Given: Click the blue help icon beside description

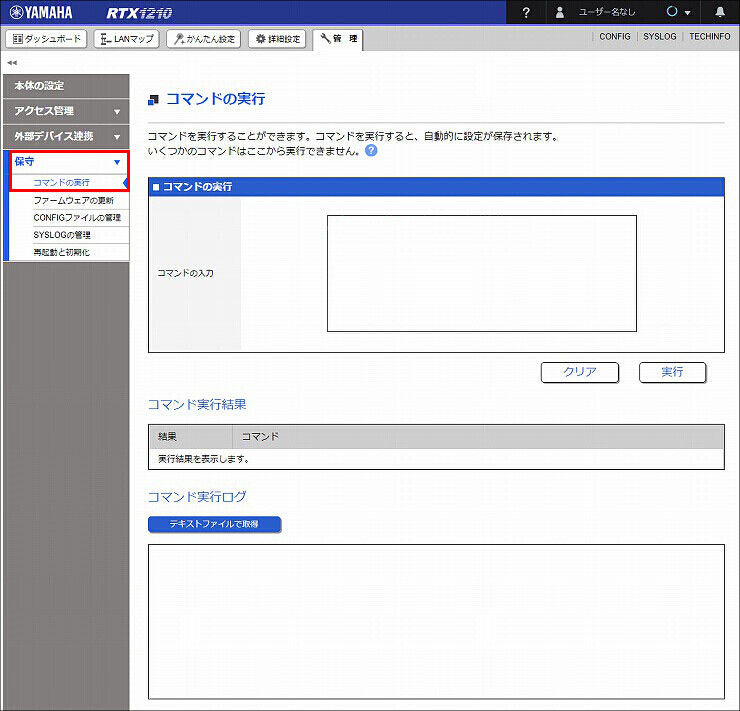Looking at the screenshot, I should [371, 151].
